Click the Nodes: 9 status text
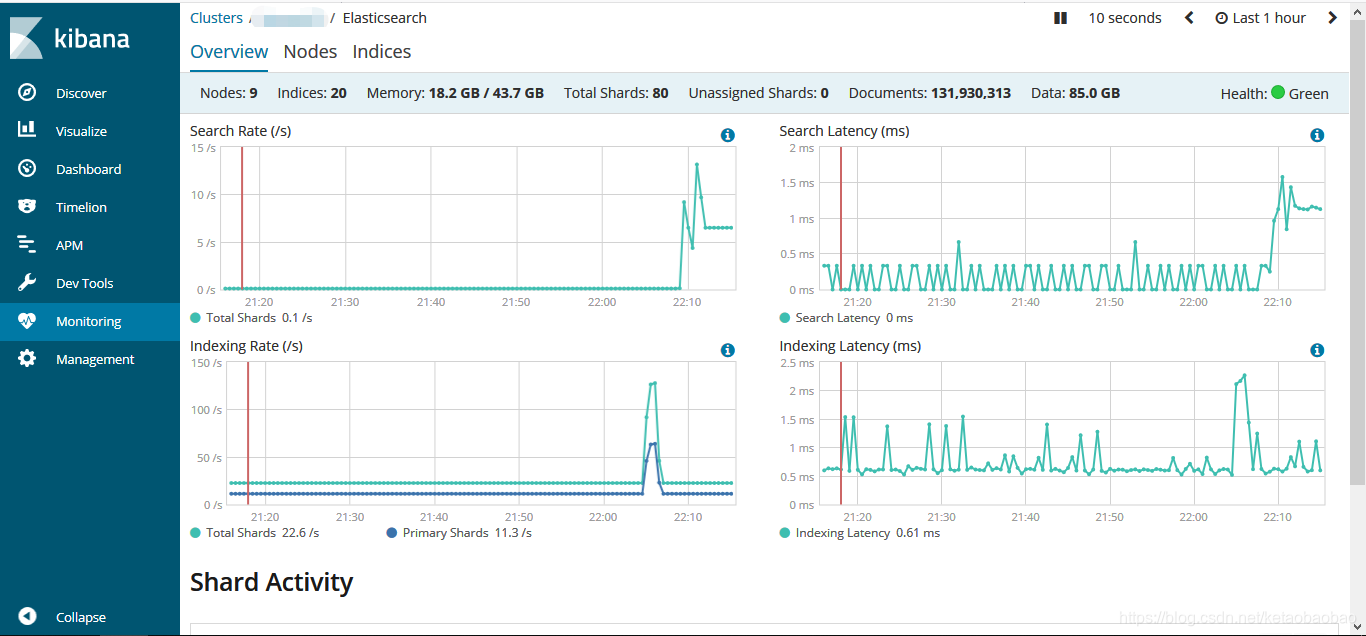This screenshot has height=636, width=1366. pyautogui.click(x=229, y=93)
